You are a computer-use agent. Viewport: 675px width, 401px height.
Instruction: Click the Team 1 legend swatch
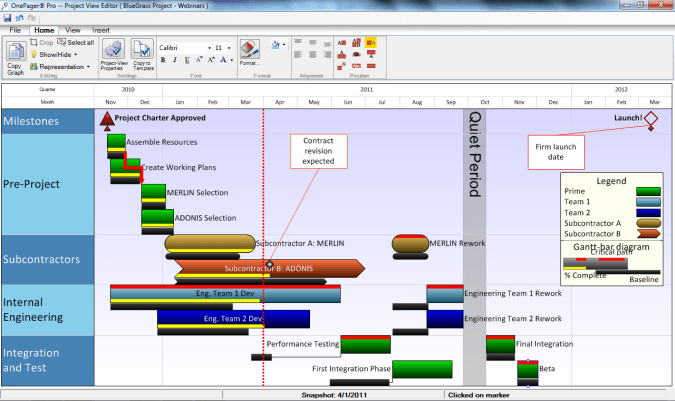tap(648, 202)
